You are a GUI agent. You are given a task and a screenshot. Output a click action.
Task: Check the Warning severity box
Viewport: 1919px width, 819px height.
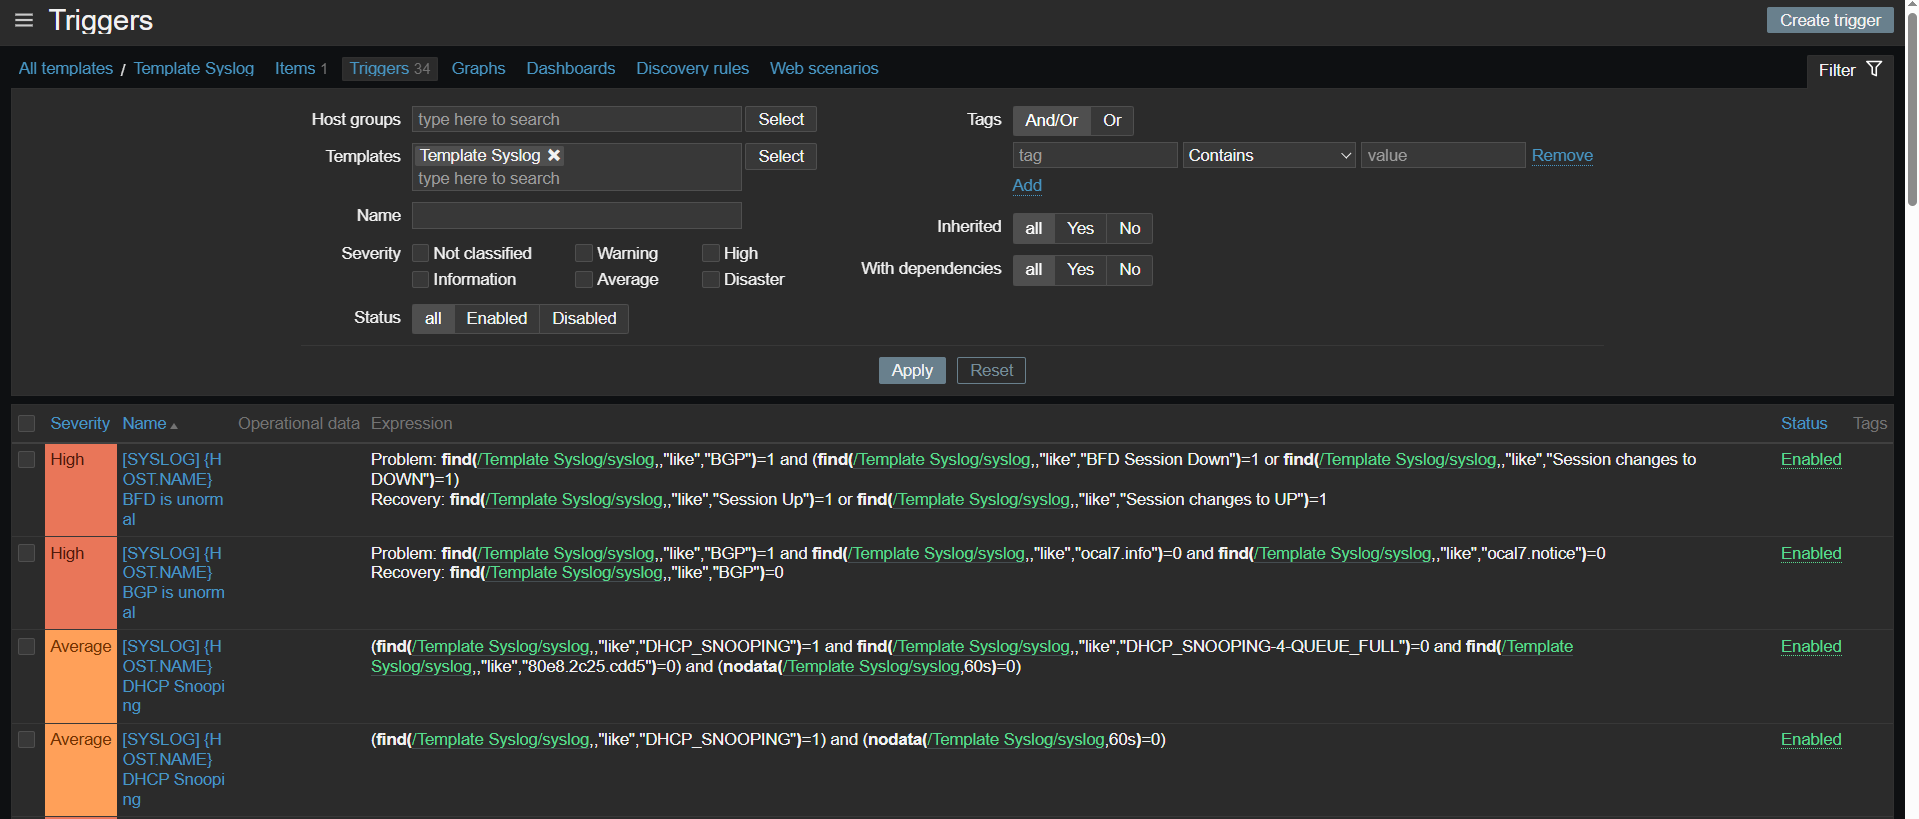pyautogui.click(x=584, y=253)
